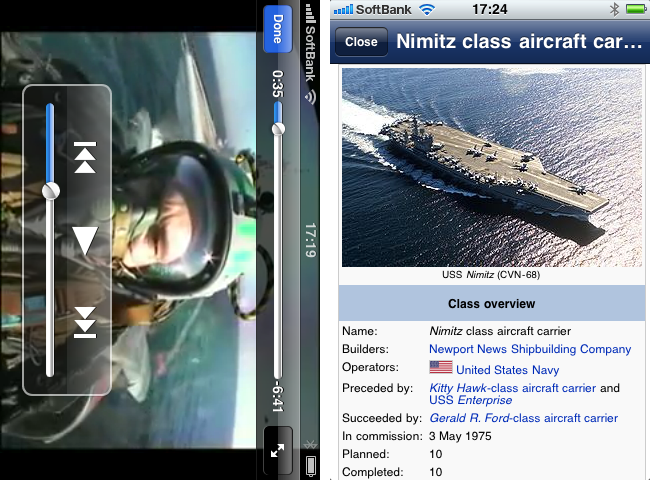The height and width of the screenshot is (480, 650).
Task: Click the Nimitz class aircraft car… title
Action: coord(519,41)
